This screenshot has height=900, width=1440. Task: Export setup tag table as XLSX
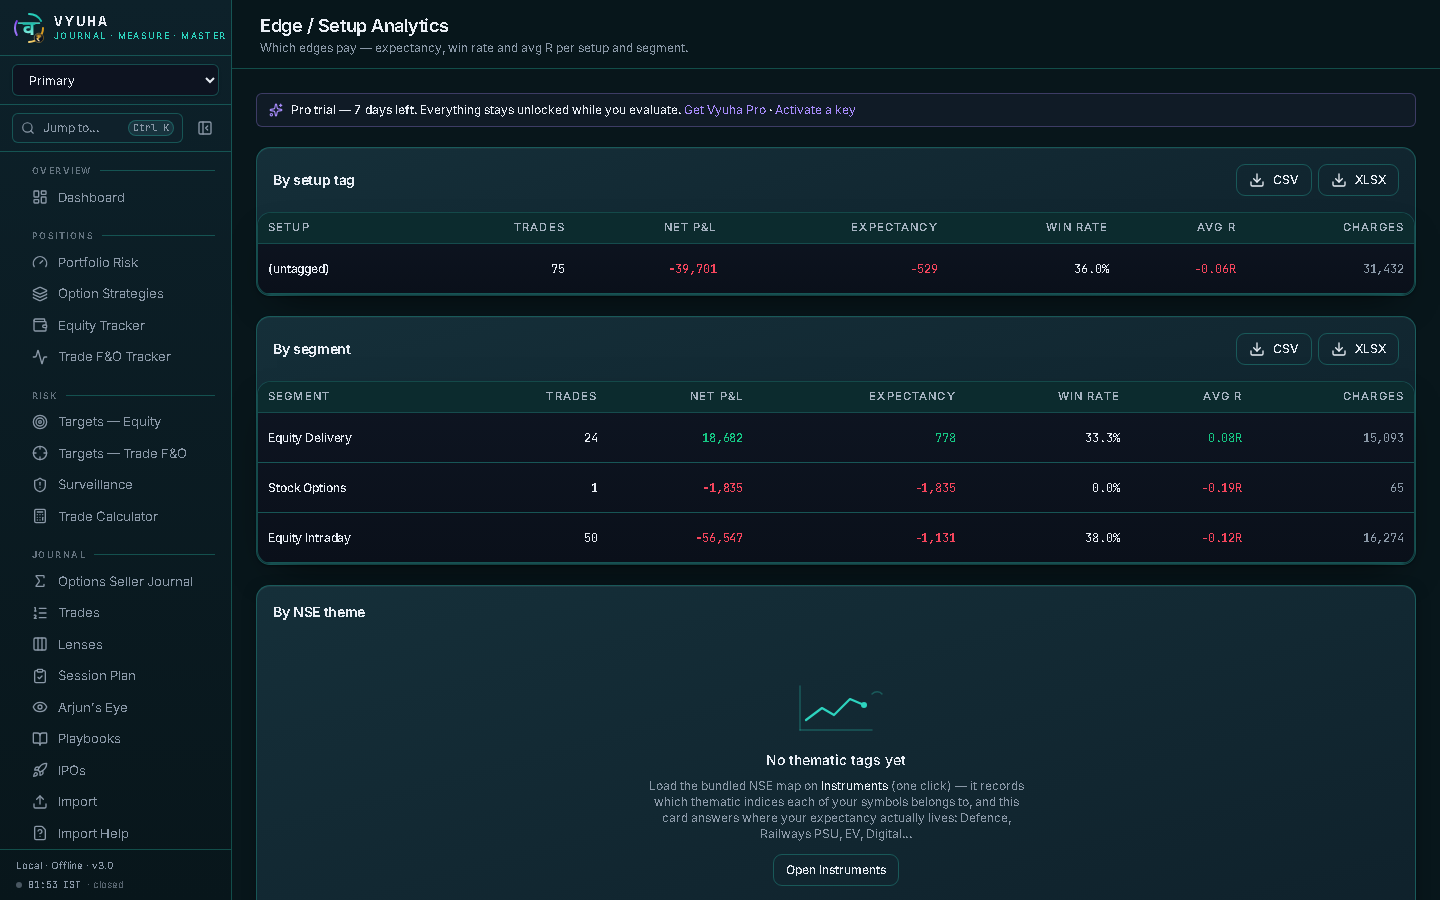coord(1358,180)
